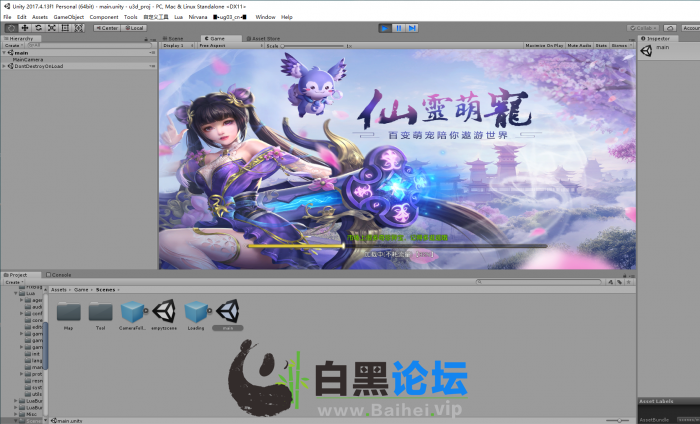Open the Help menu
The width and height of the screenshot is (700, 424).
(x=287, y=17)
